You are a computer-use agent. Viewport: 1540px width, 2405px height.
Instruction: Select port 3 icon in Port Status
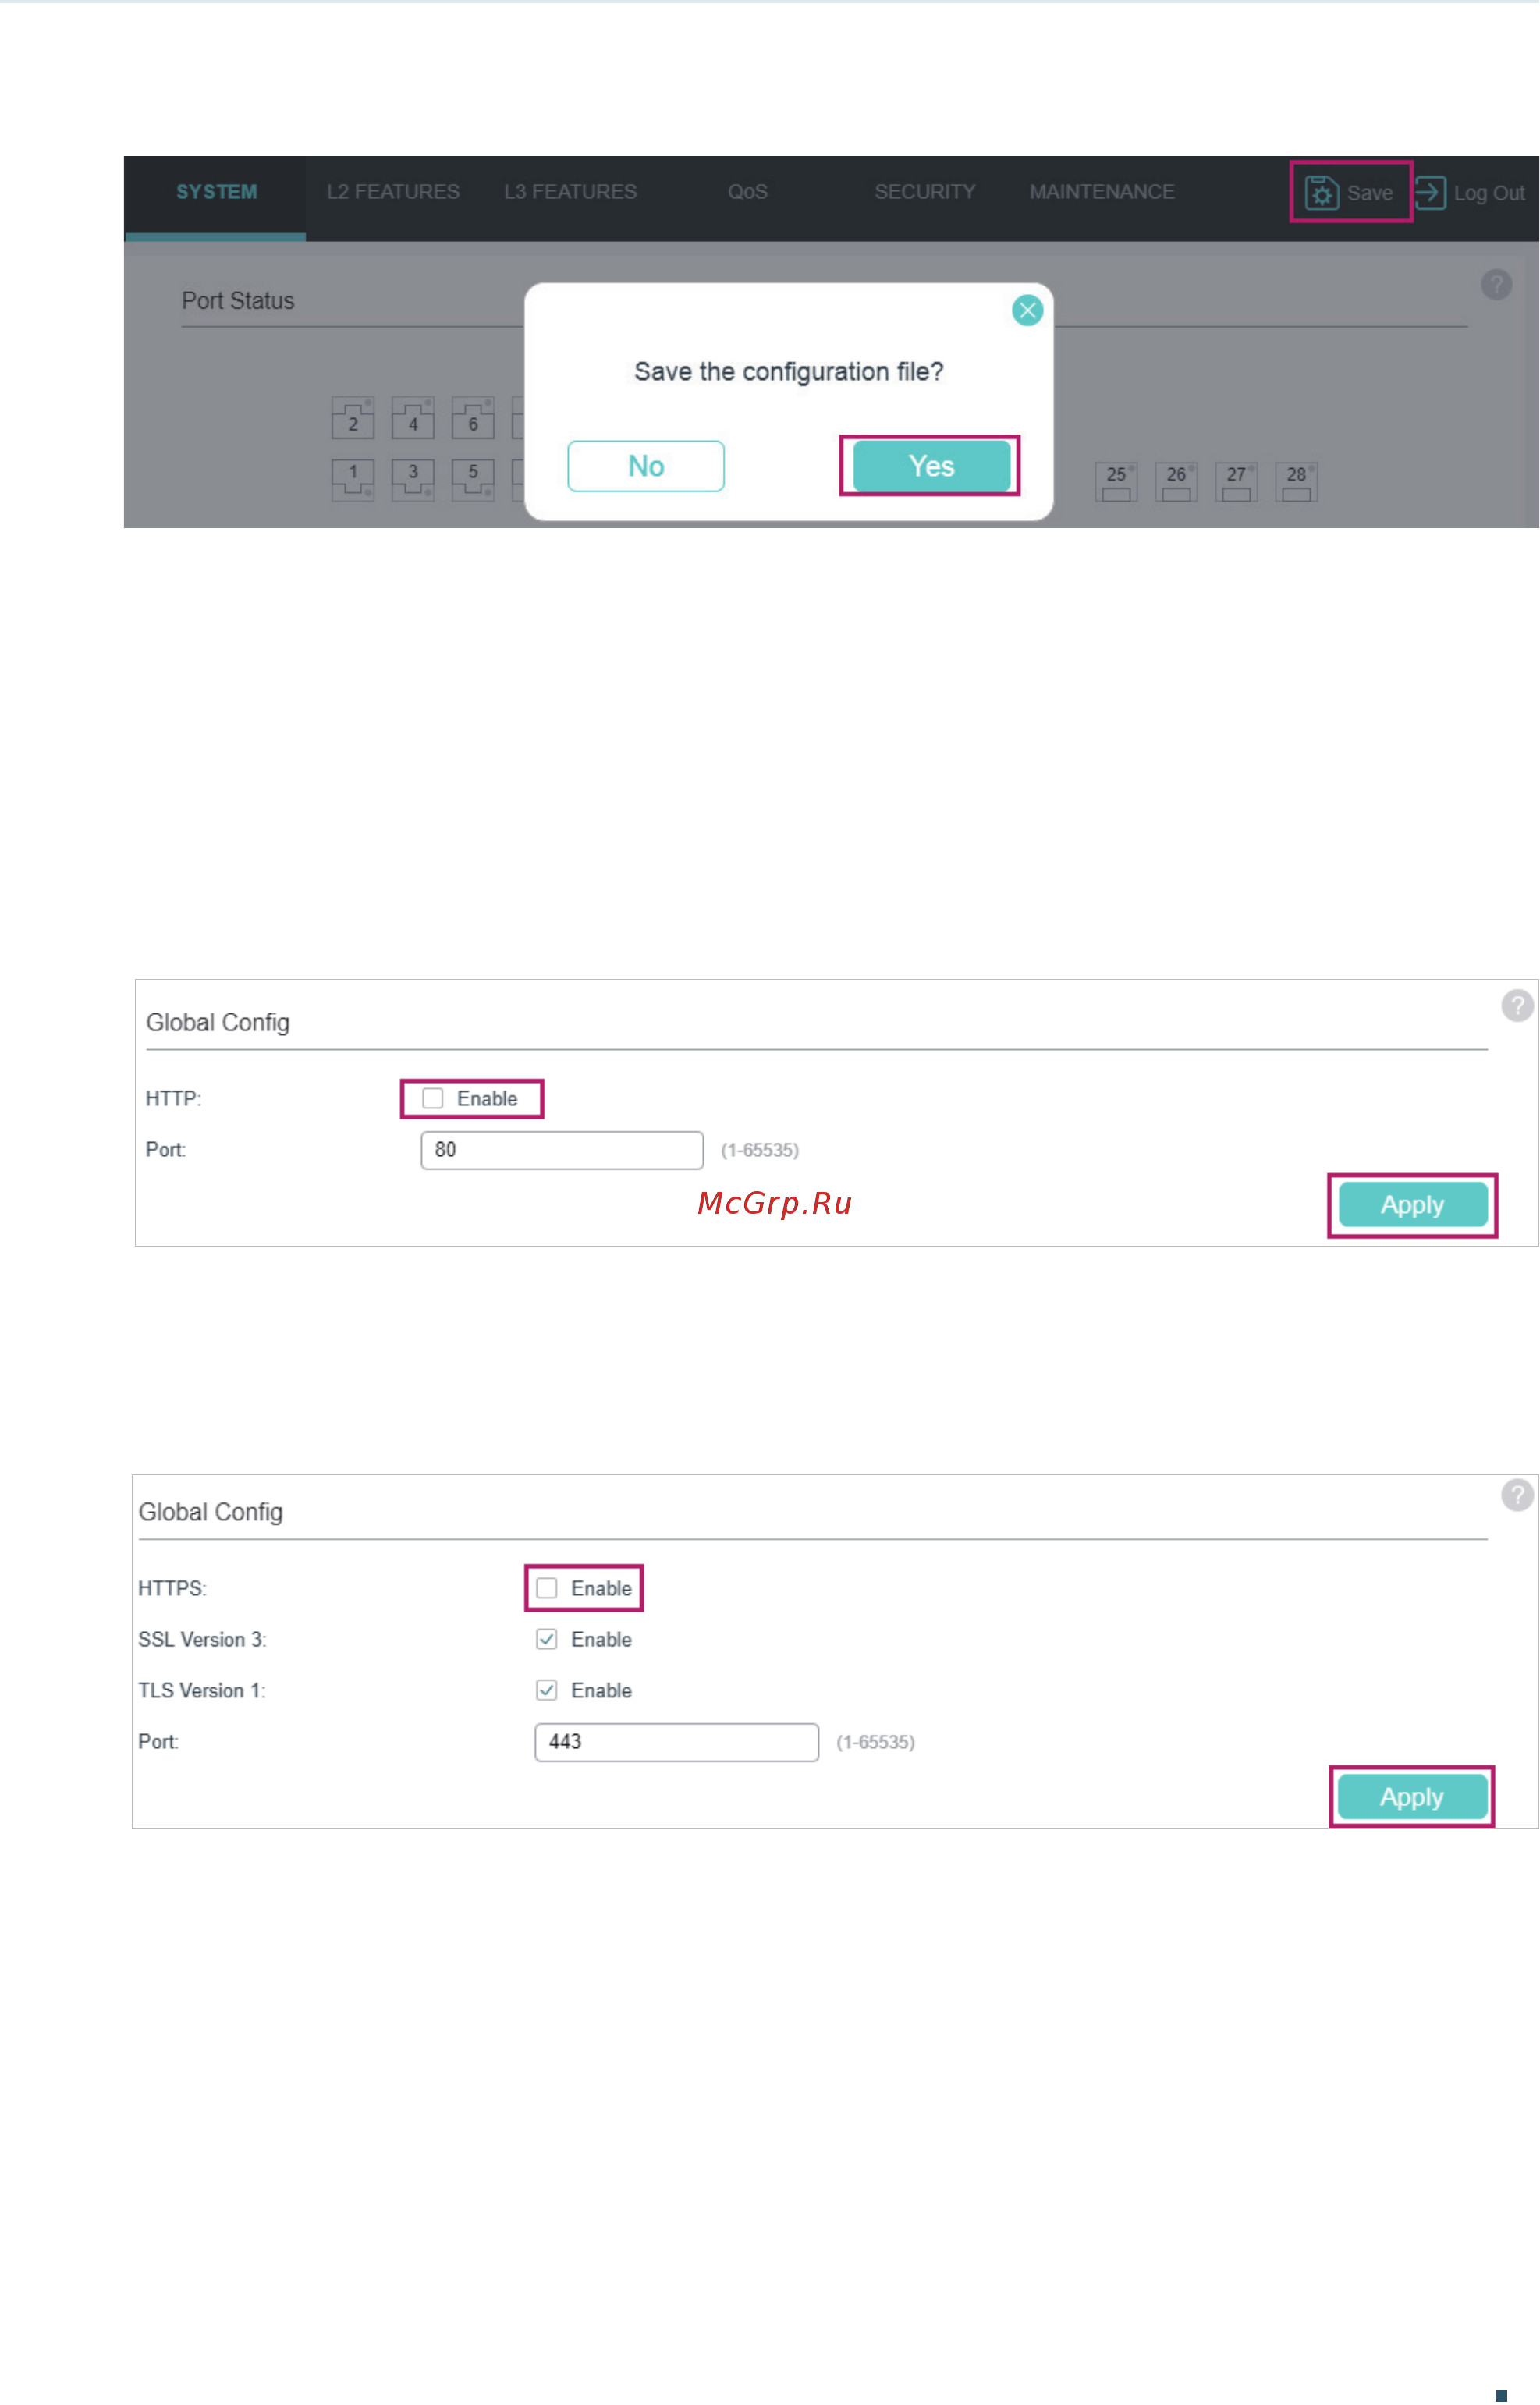pyautogui.click(x=413, y=480)
